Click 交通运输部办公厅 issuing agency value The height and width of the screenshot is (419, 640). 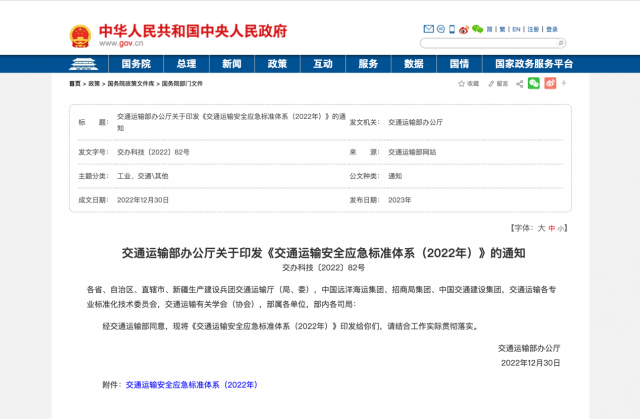416,122
